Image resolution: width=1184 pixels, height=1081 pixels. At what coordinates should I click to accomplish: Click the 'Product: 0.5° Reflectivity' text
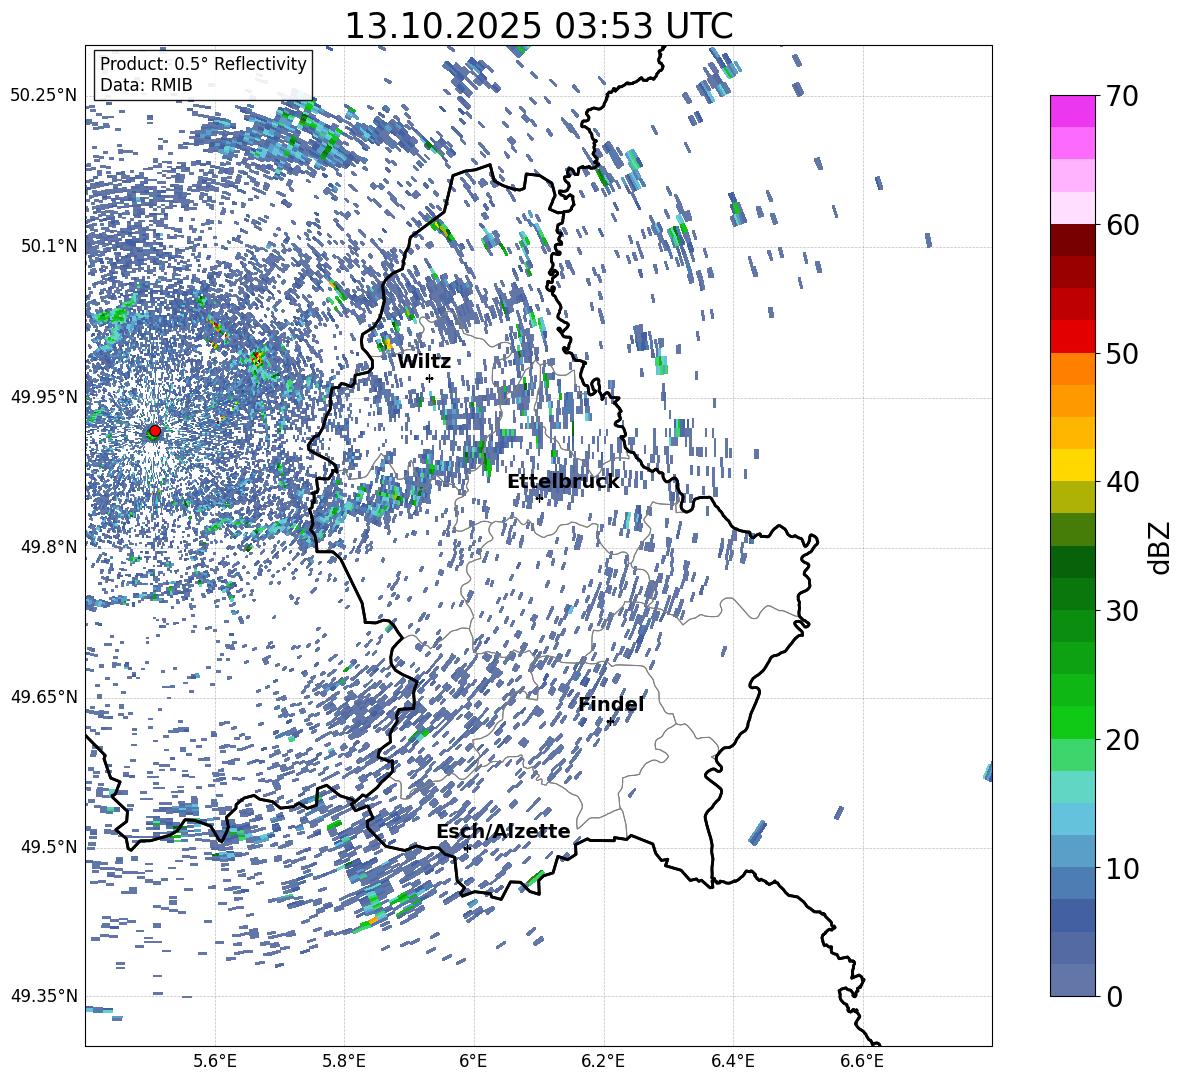pyautogui.click(x=203, y=64)
